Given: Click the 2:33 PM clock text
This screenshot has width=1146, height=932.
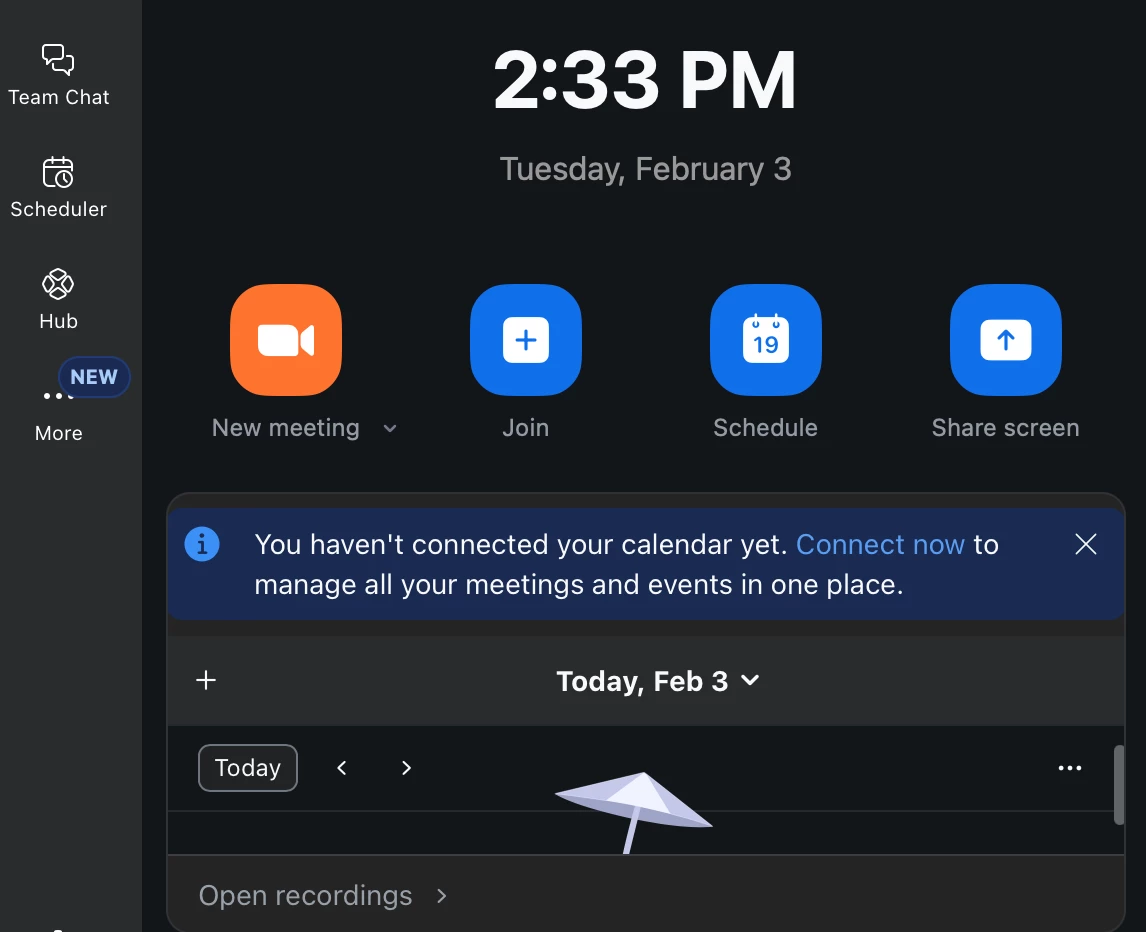Looking at the screenshot, I should [x=645, y=80].
